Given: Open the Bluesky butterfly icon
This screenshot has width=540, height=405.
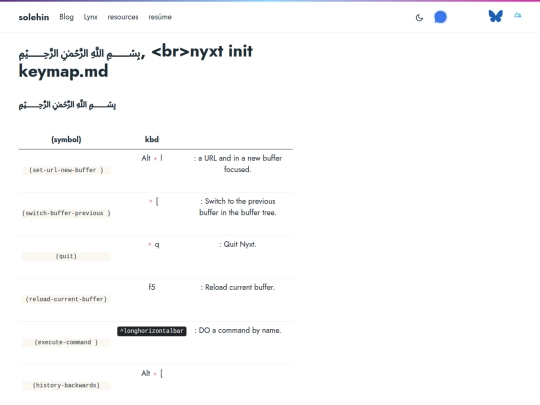Looking at the screenshot, I should tap(496, 16).
